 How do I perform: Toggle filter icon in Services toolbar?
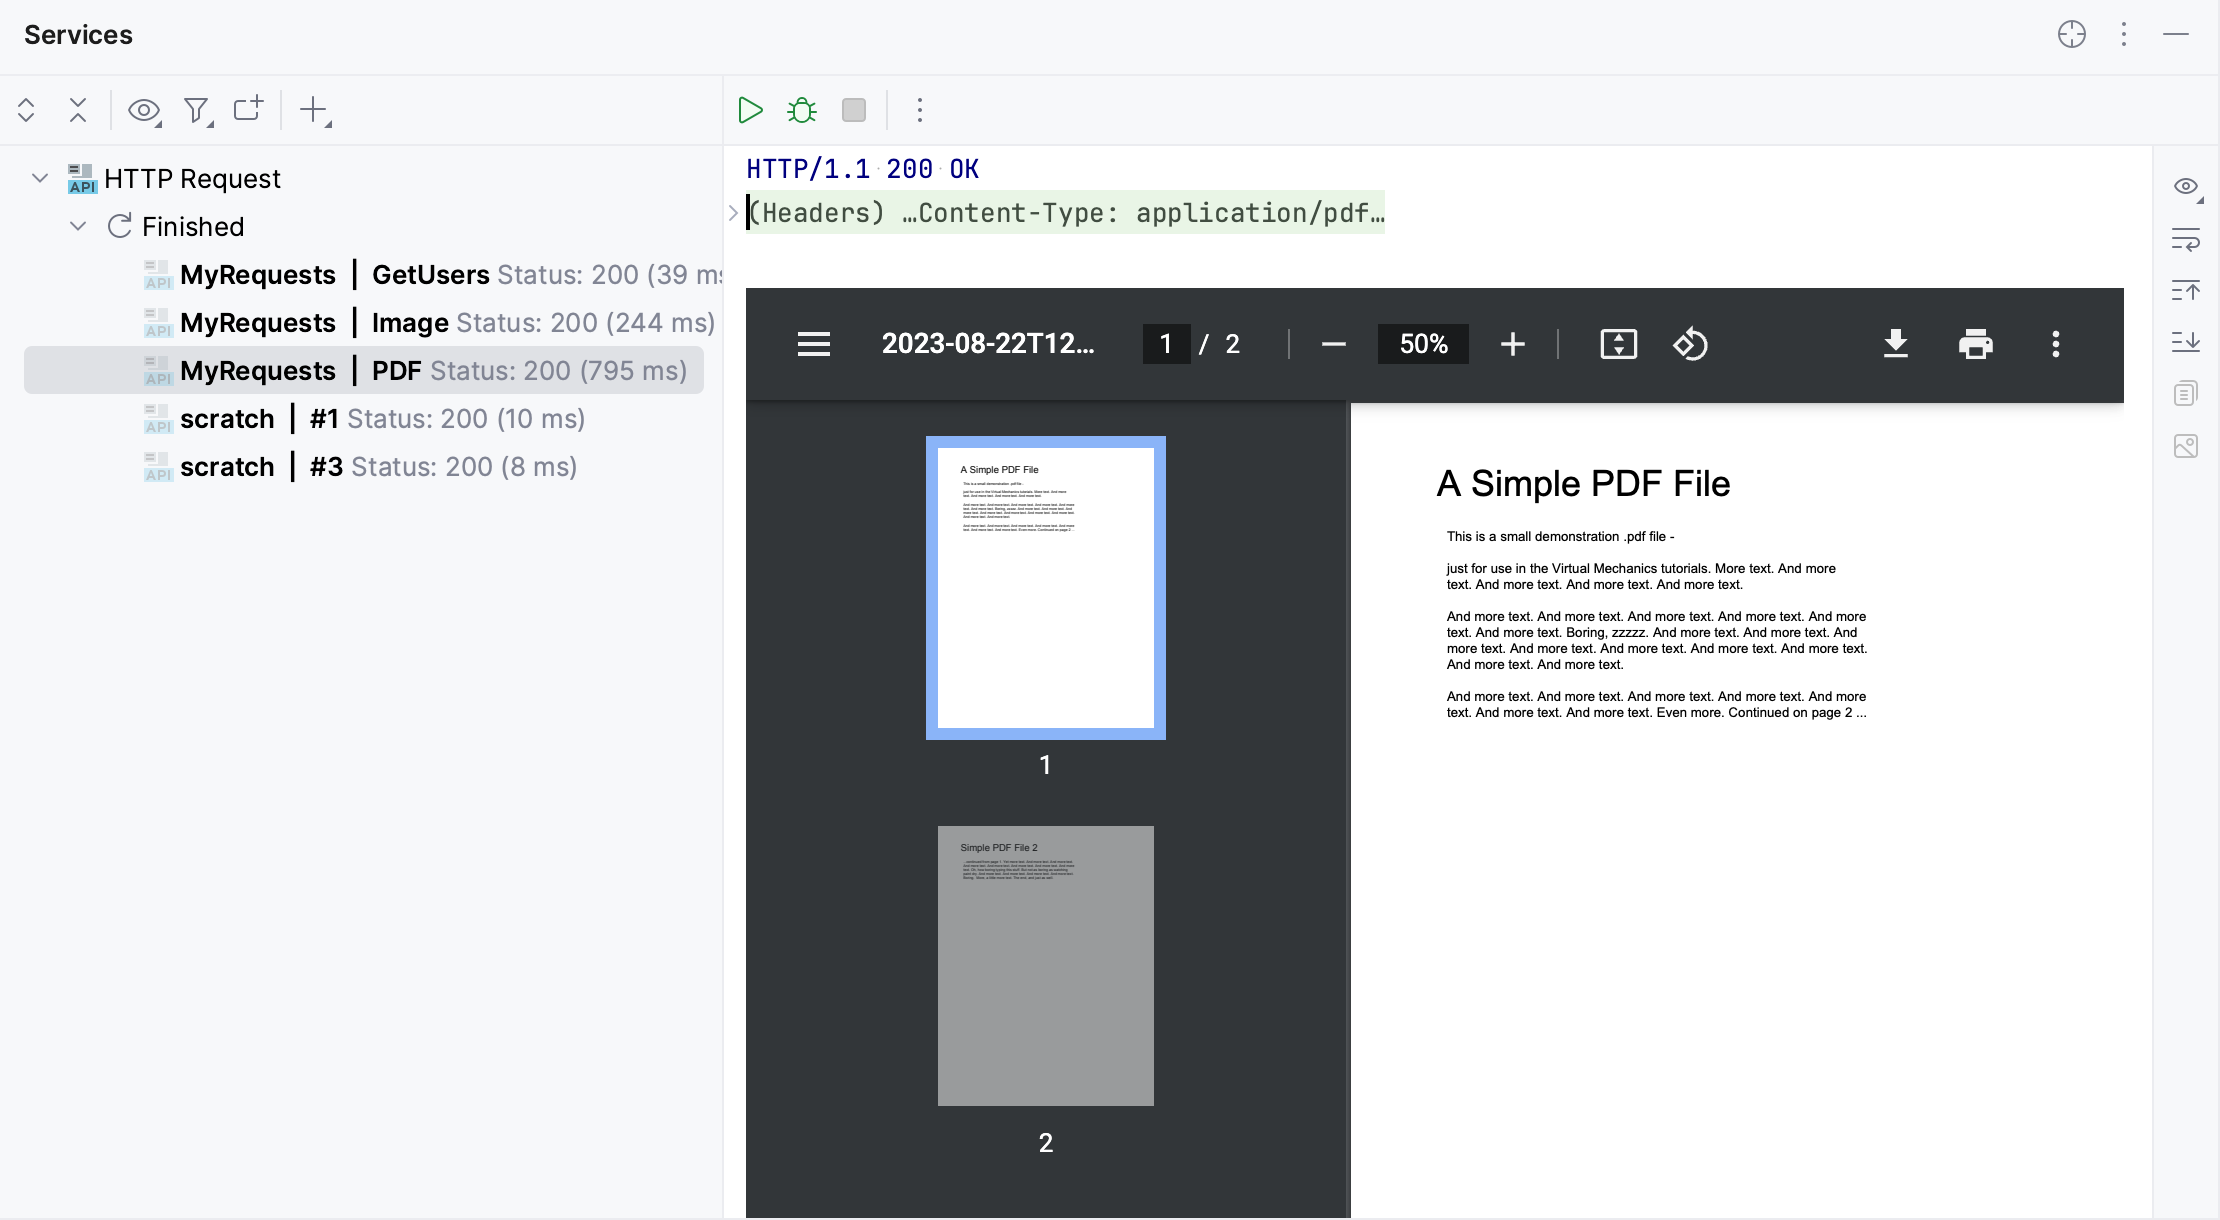click(x=197, y=110)
